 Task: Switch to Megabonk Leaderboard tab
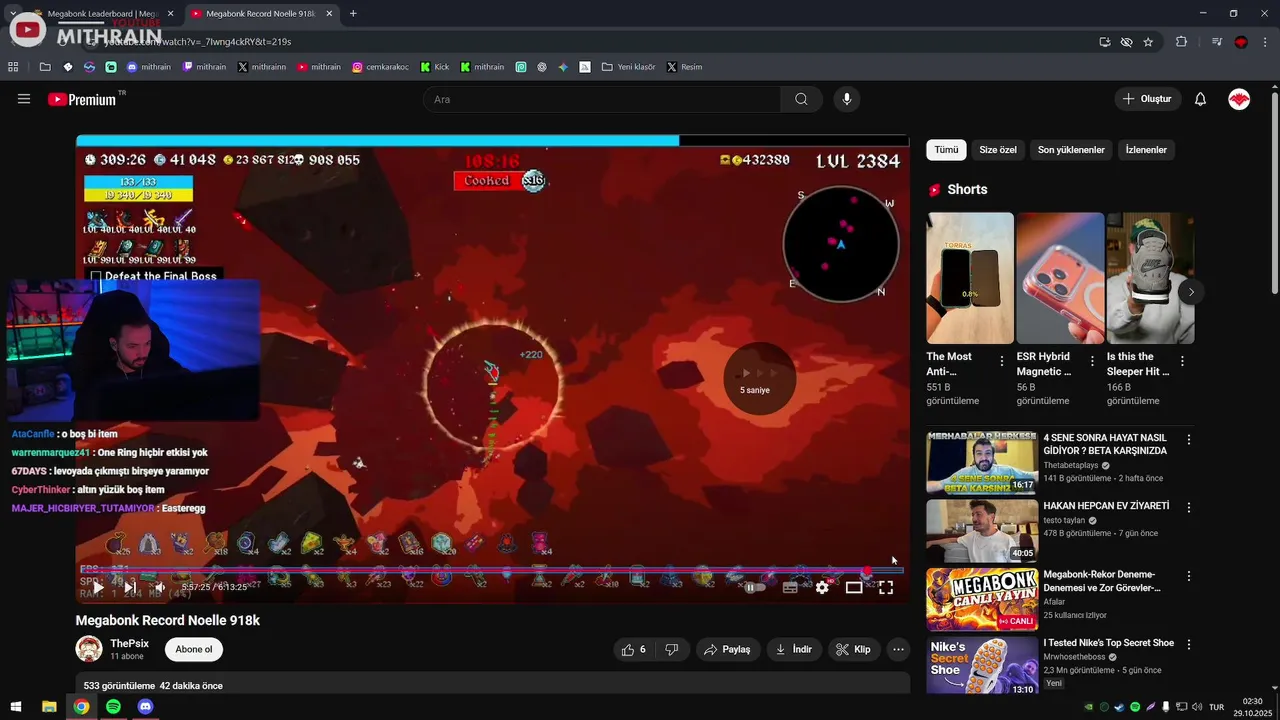point(102,14)
